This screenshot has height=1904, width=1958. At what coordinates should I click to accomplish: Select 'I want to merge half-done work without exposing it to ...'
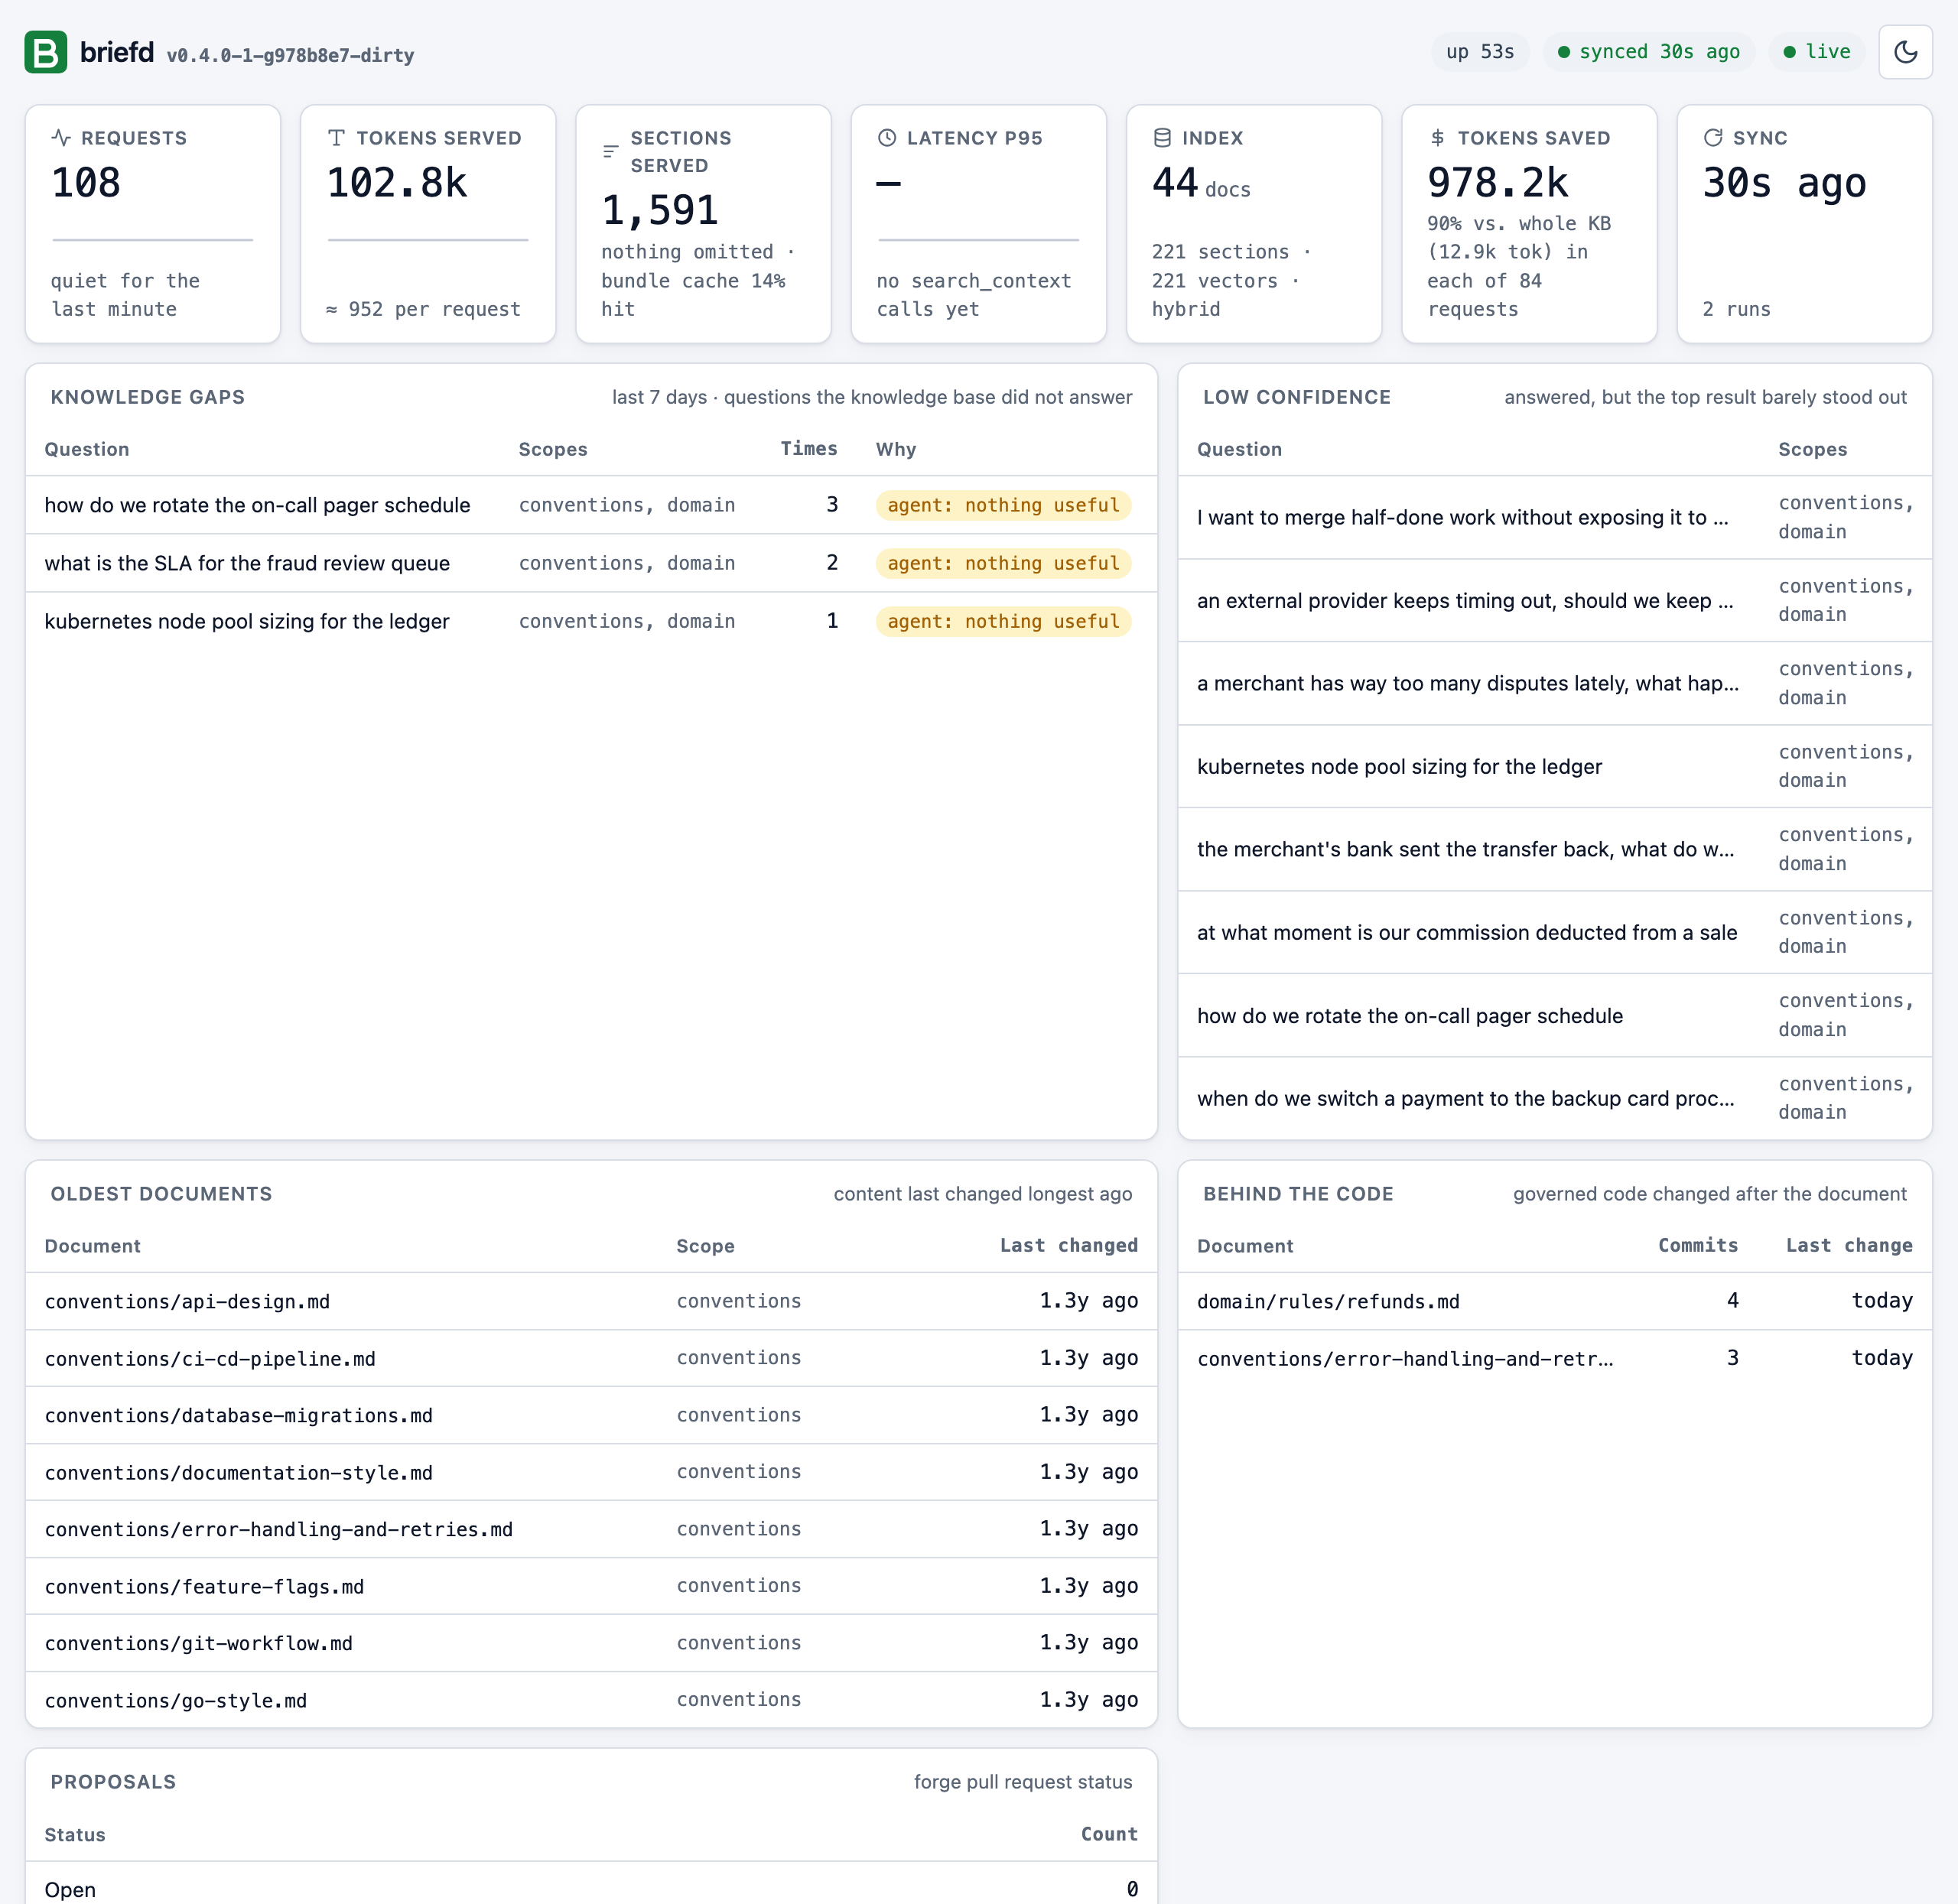tap(1555, 517)
